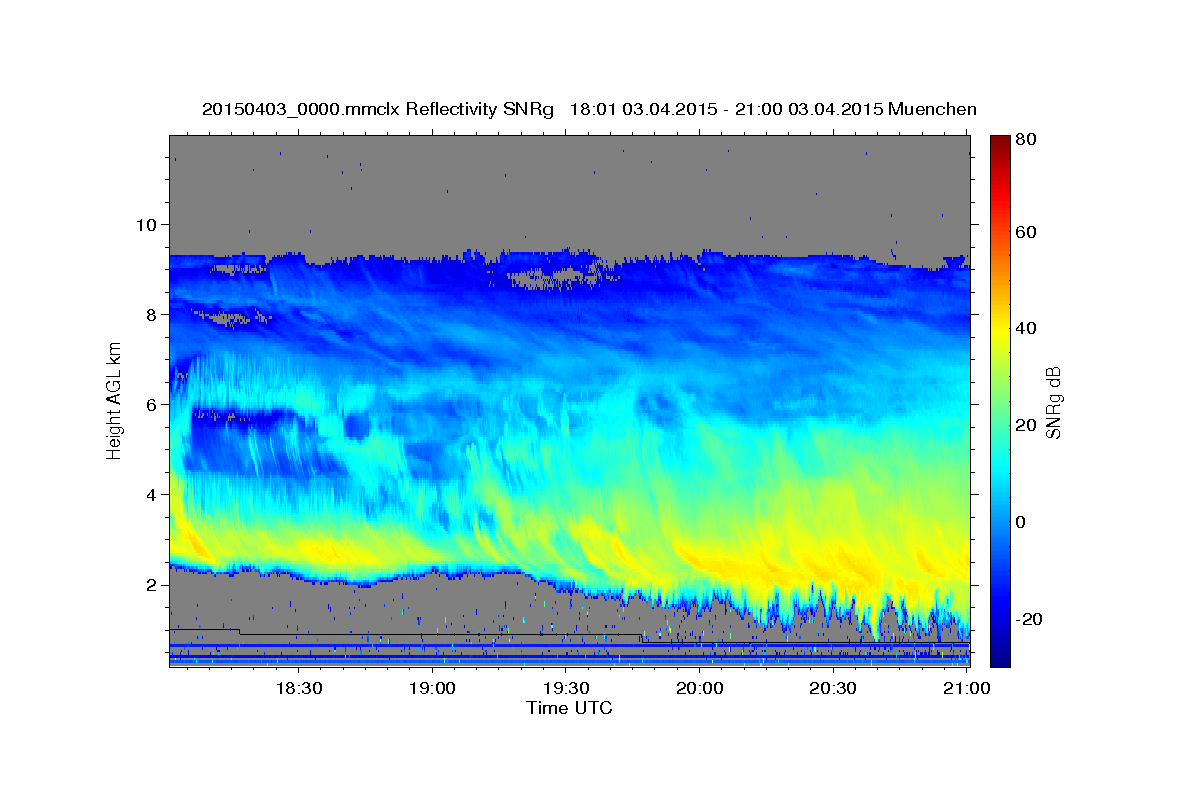Click the colorbar value -20

pyautogui.click(x=1029, y=619)
